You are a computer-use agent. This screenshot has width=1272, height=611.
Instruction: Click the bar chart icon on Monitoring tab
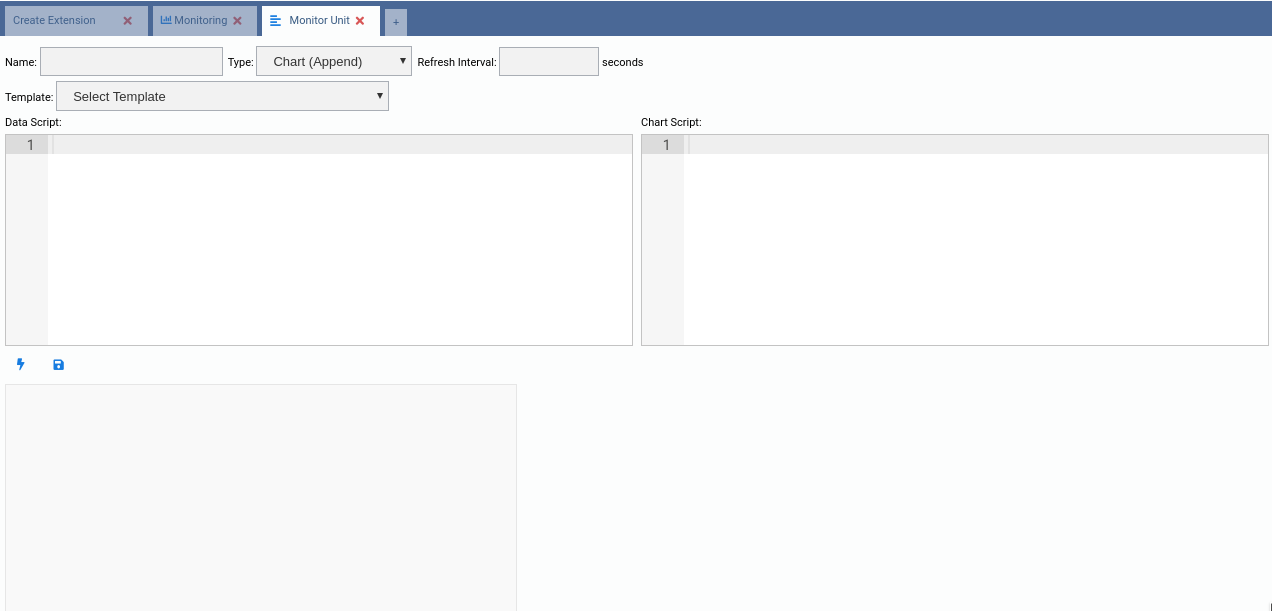tap(166, 20)
